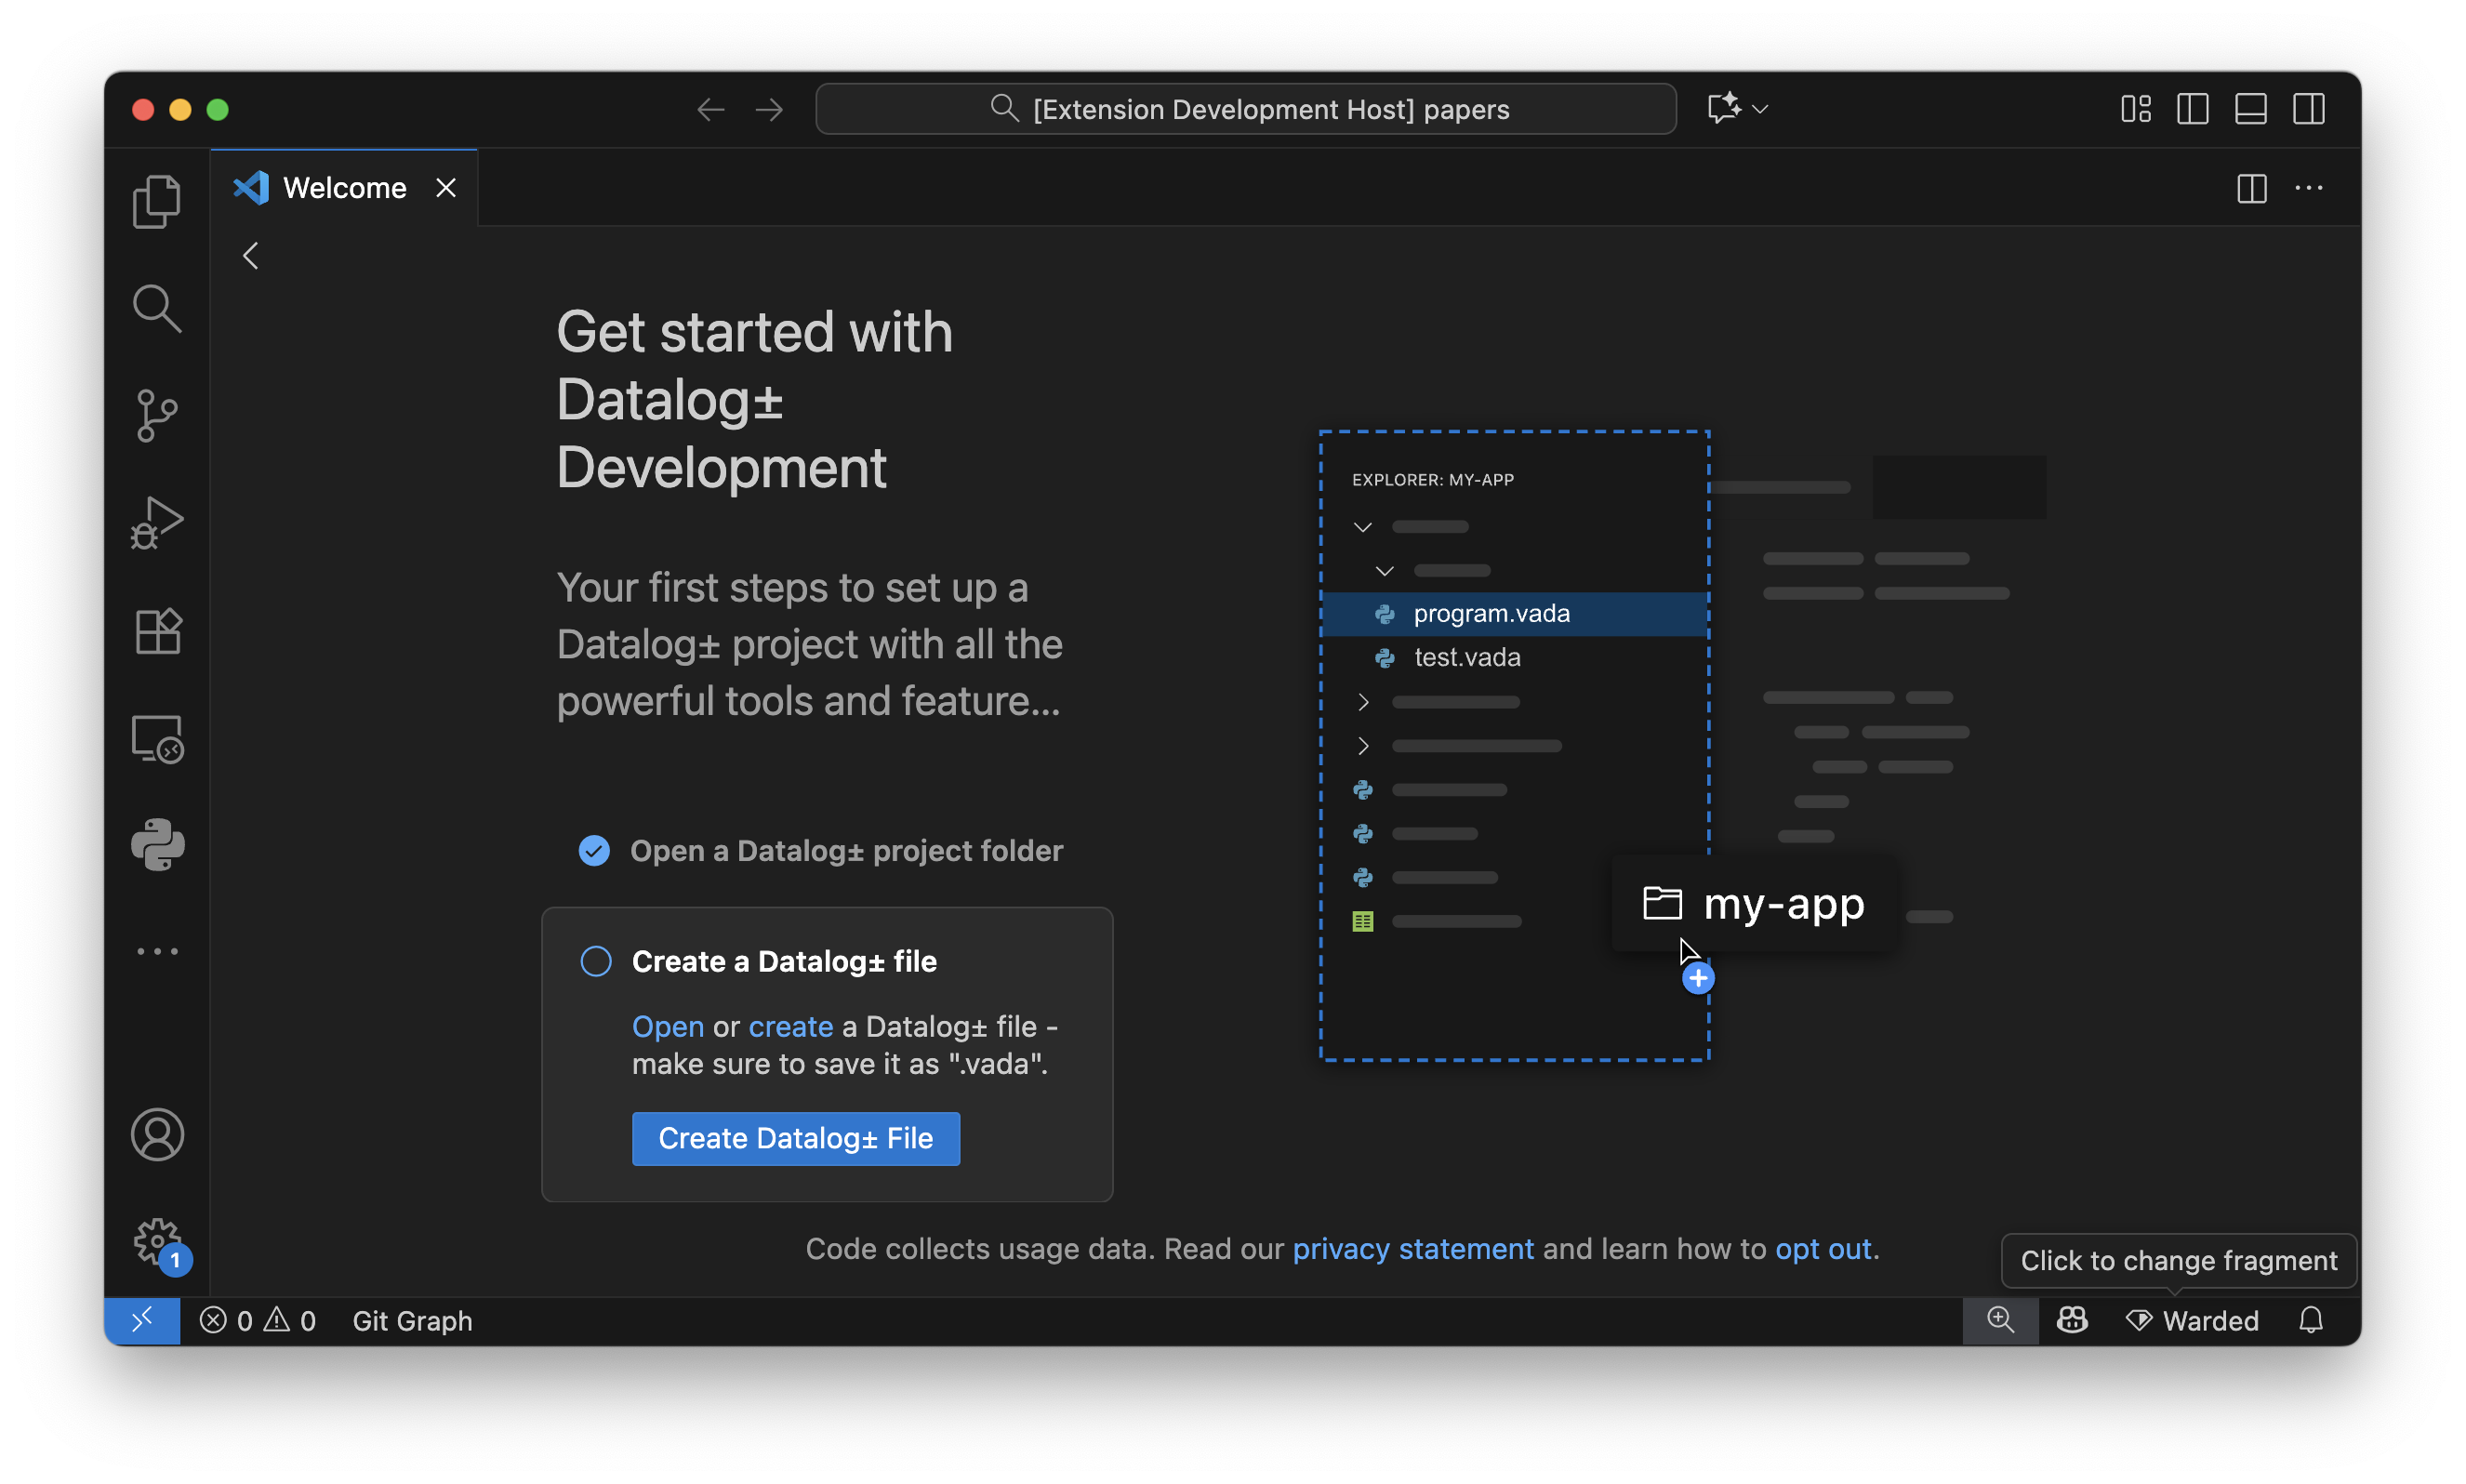Go back in navigation history
2466x1484 pixels.
point(710,109)
